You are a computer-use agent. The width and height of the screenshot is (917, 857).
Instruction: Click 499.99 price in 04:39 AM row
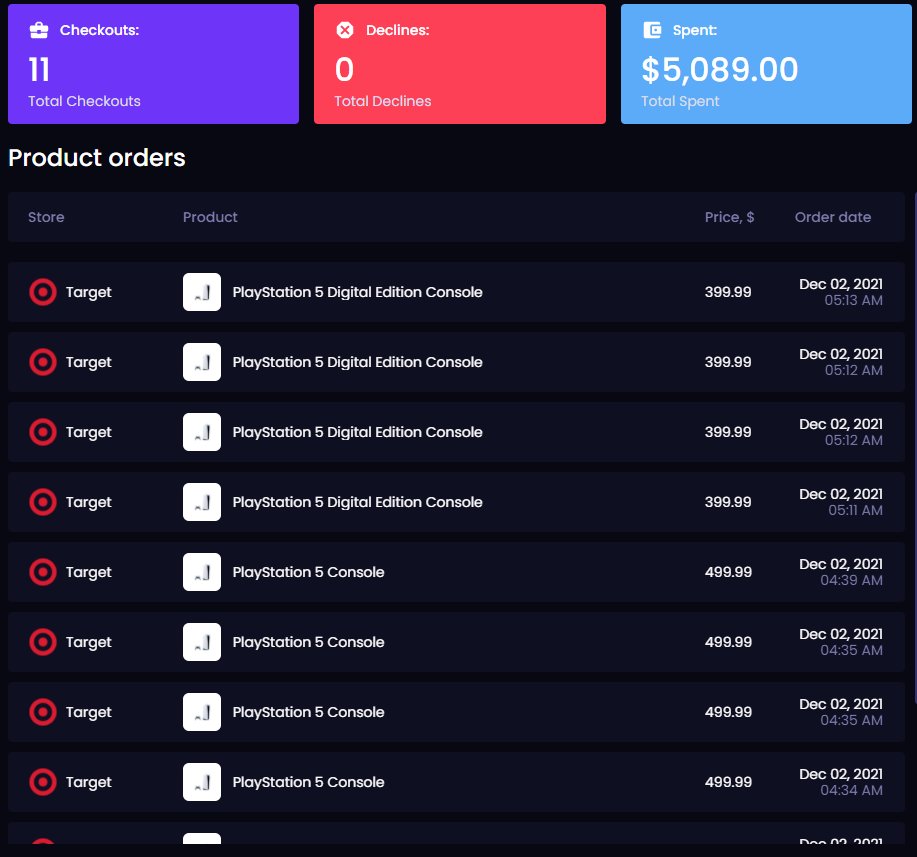point(728,572)
